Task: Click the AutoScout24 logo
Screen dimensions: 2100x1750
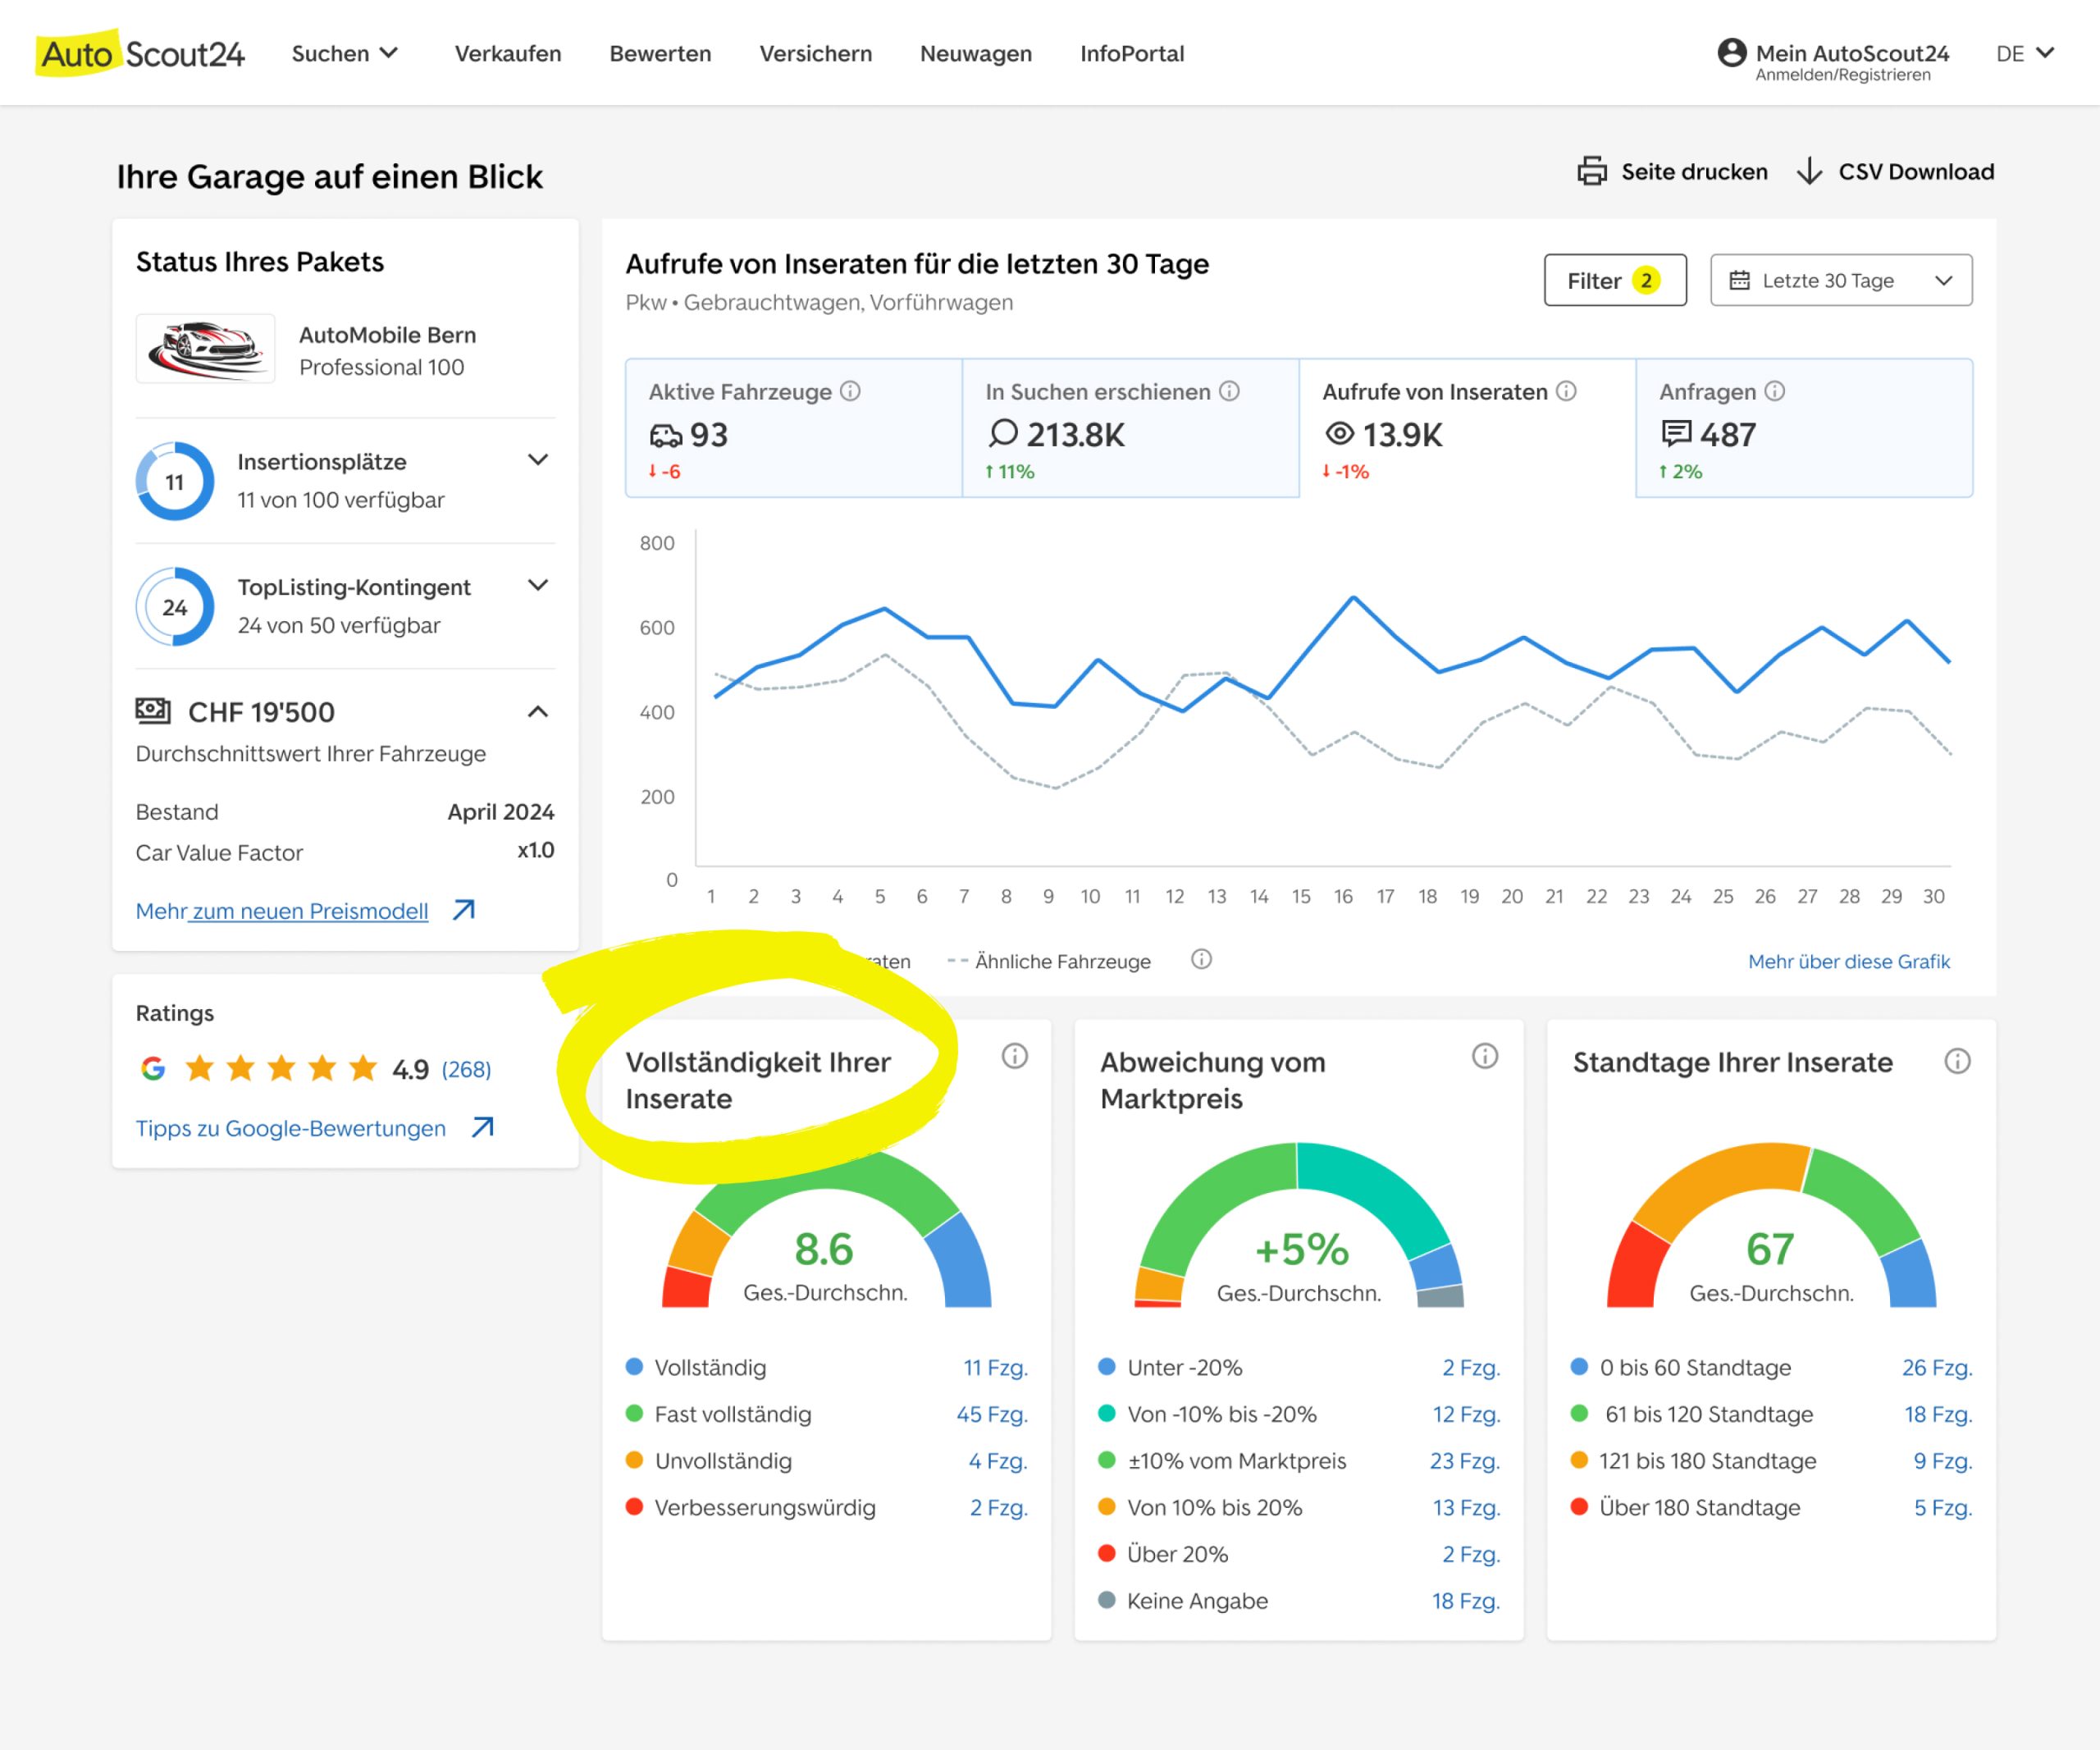Action: pos(141,54)
